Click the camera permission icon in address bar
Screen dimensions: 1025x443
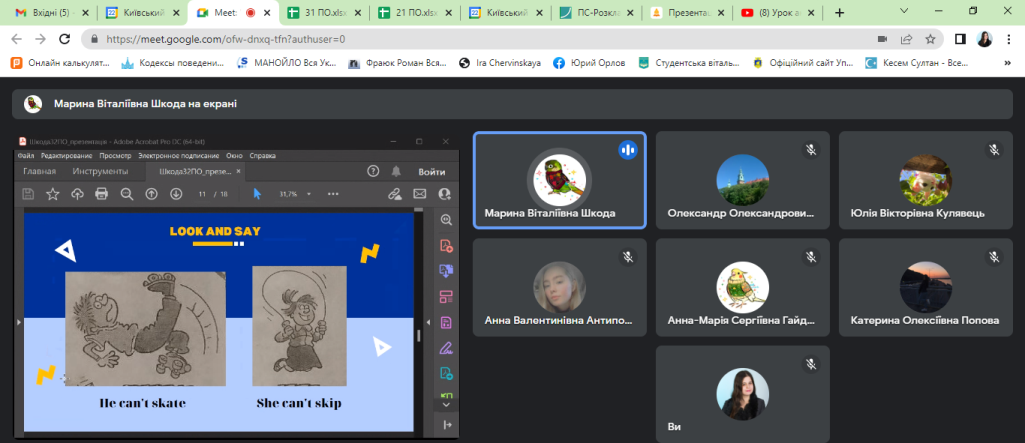pos(882,39)
